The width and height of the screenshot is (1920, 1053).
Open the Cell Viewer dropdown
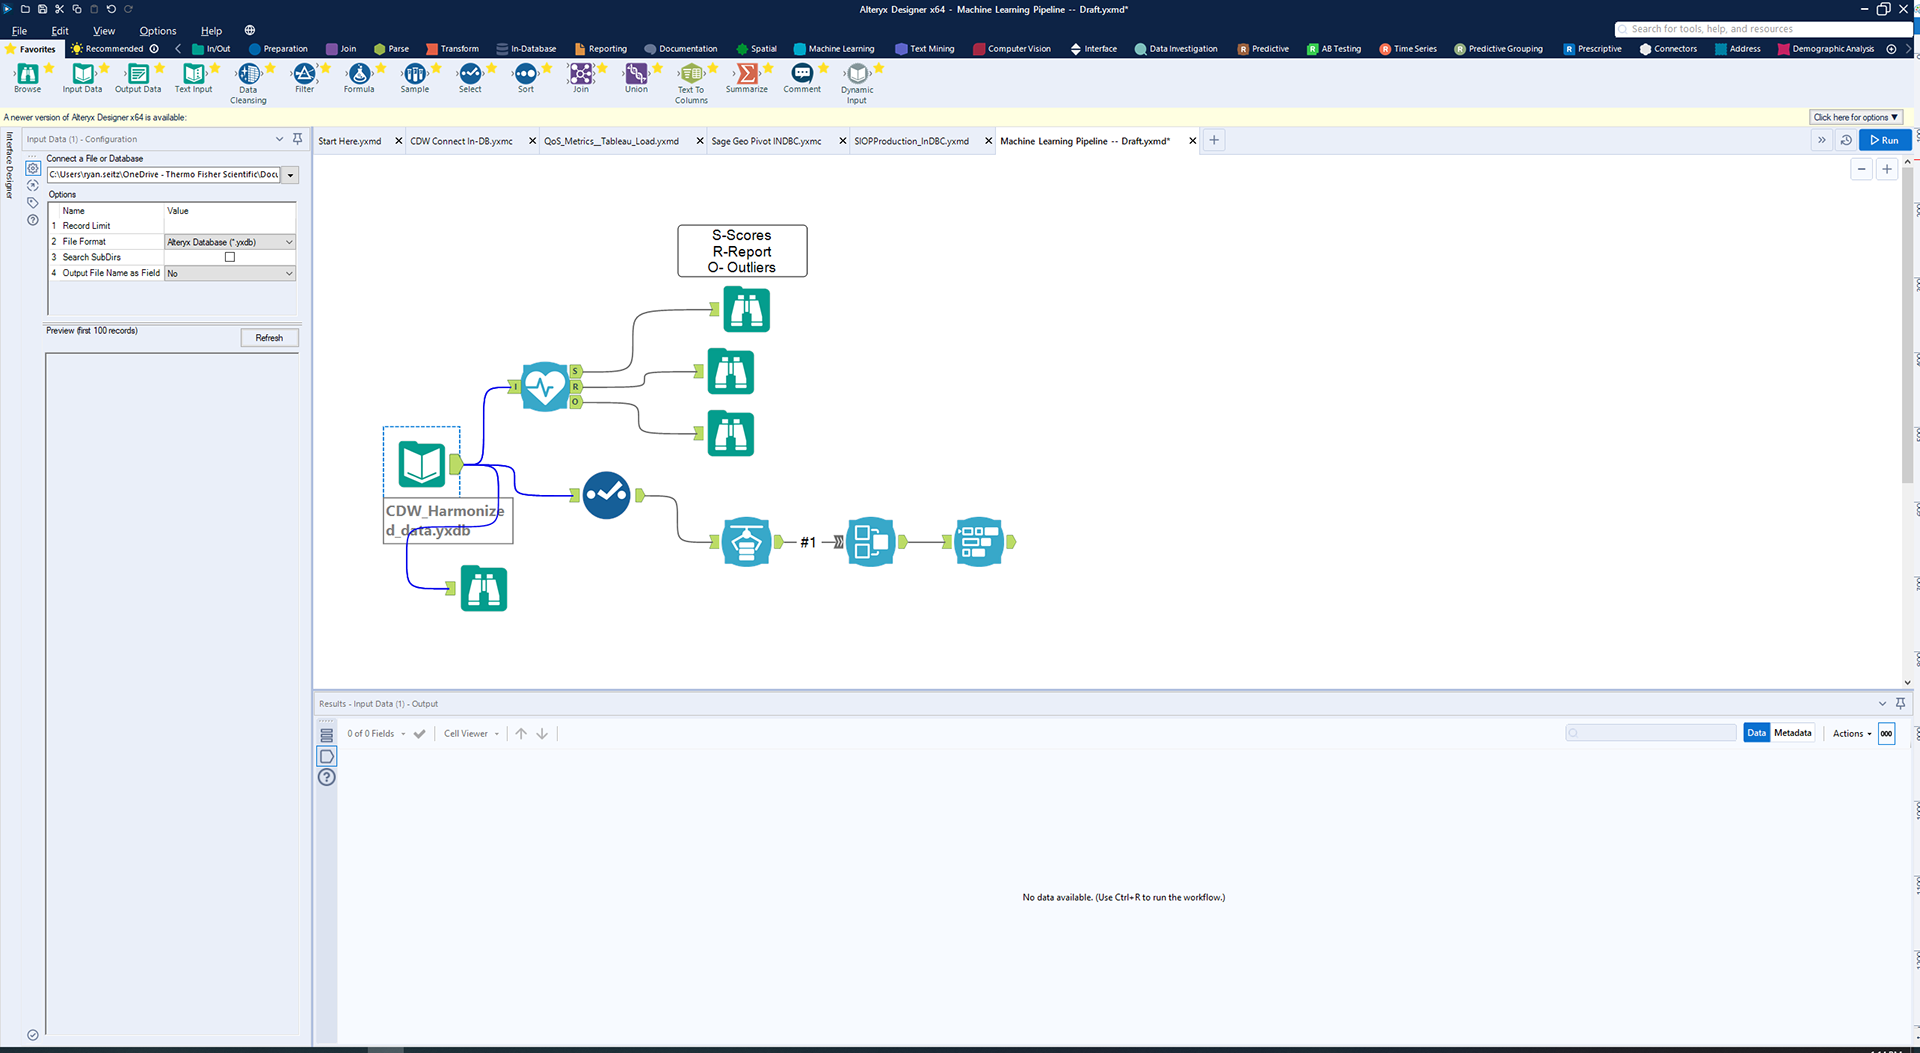point(471,733)
